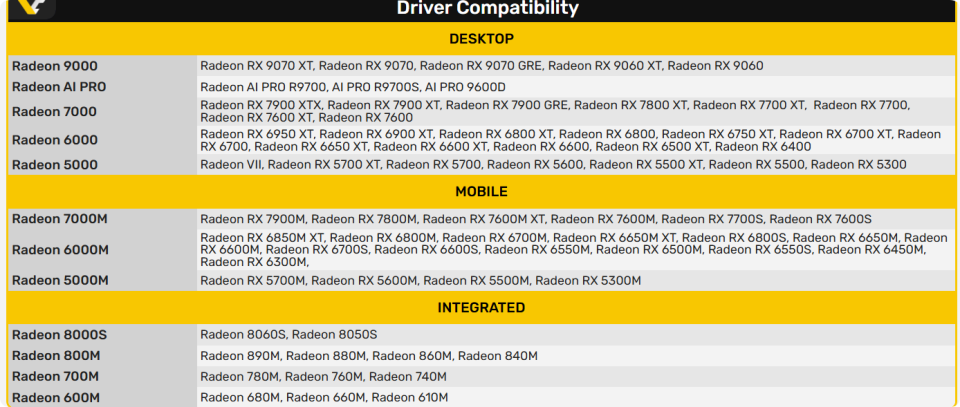
Task: Click the Radeon 600M row label
Action: [x=56, y=398]
